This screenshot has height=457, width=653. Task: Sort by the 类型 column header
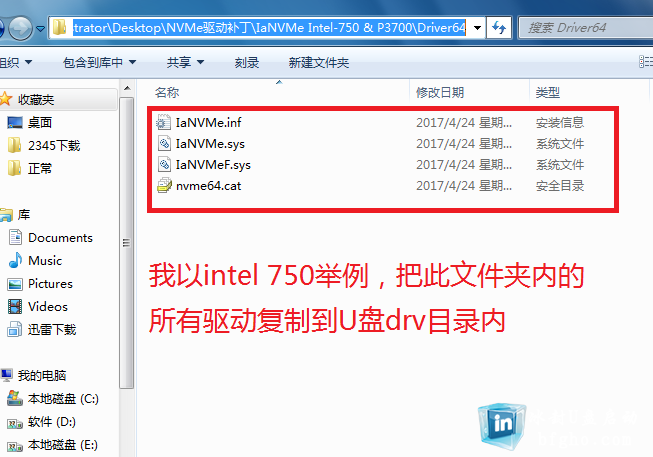[x=548, y=92]
